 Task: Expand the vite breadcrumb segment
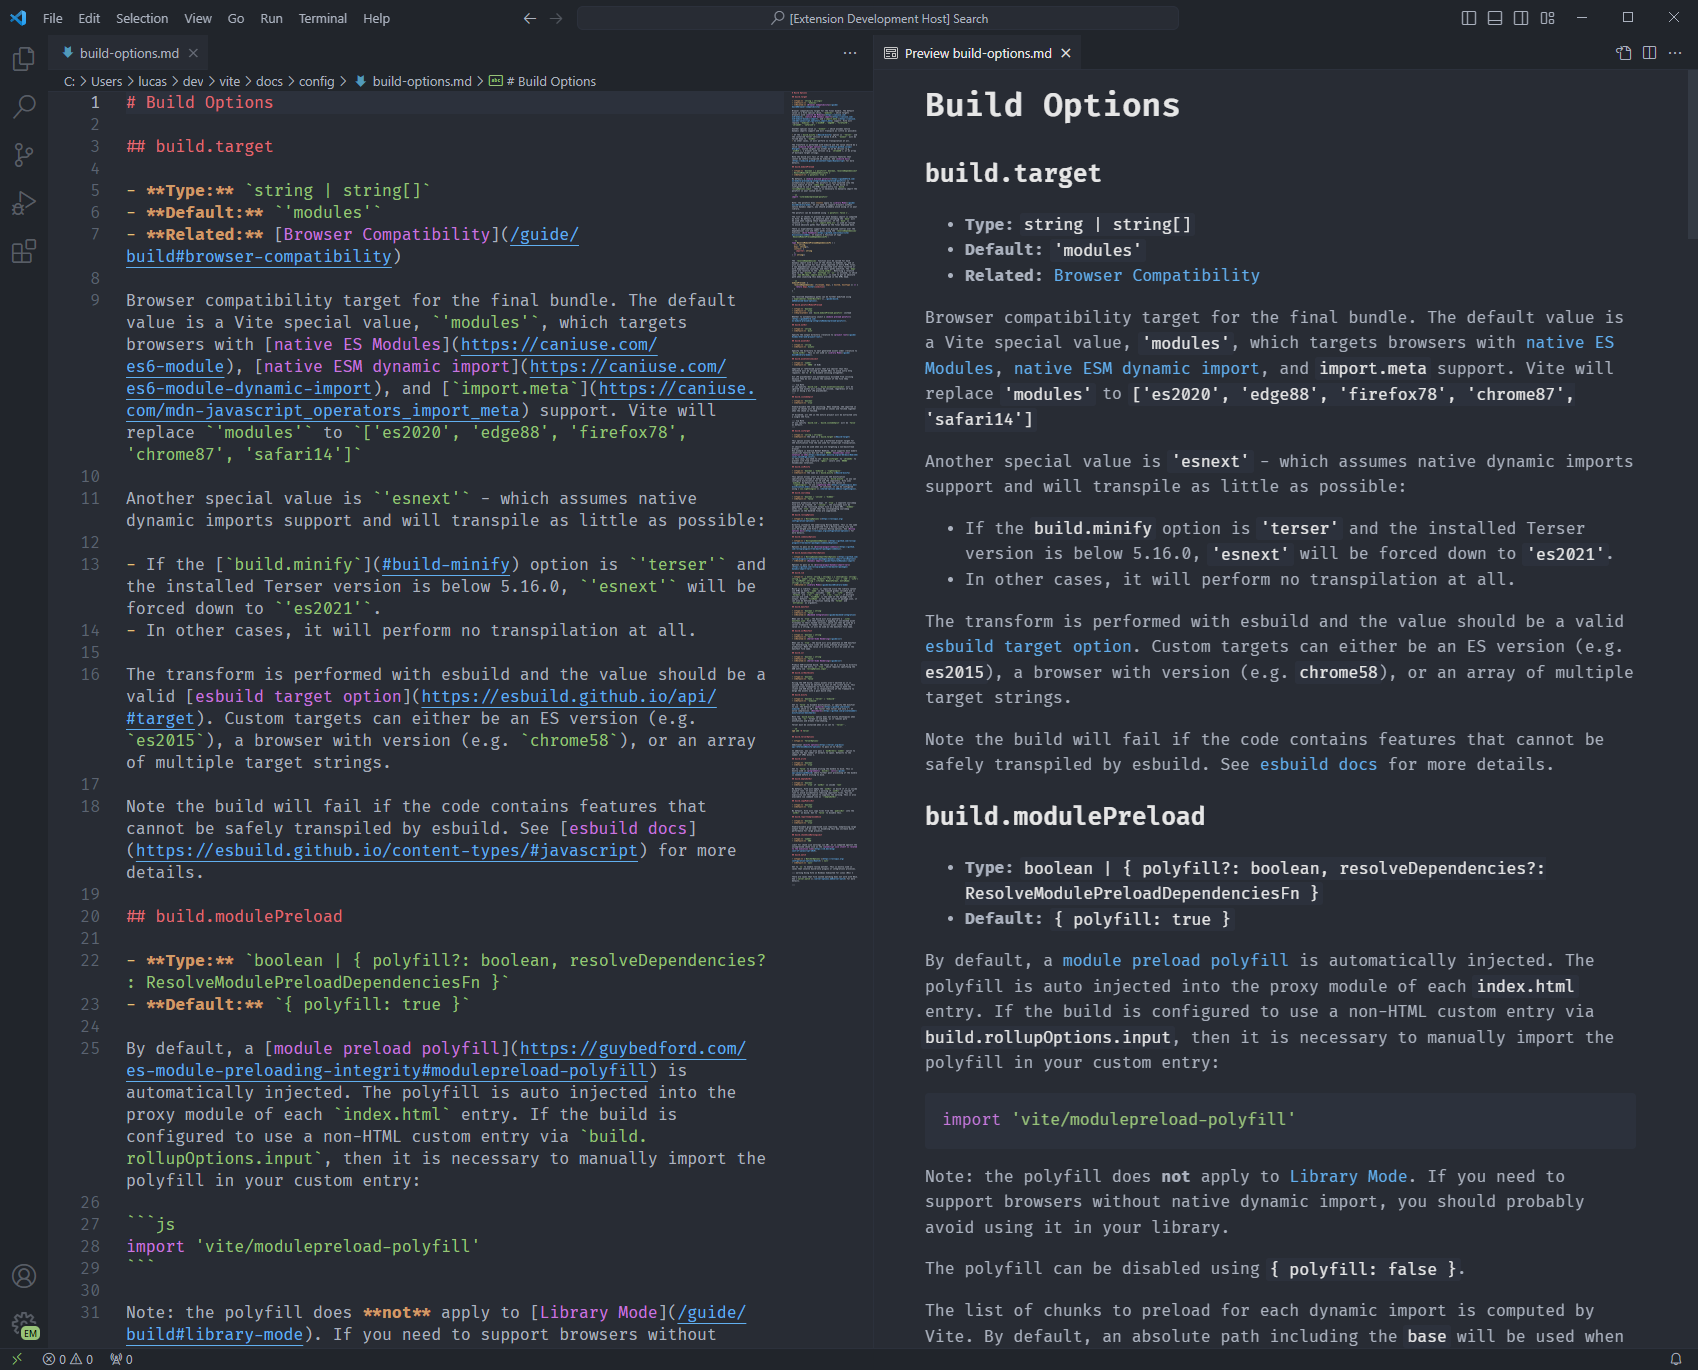(230, 81)
